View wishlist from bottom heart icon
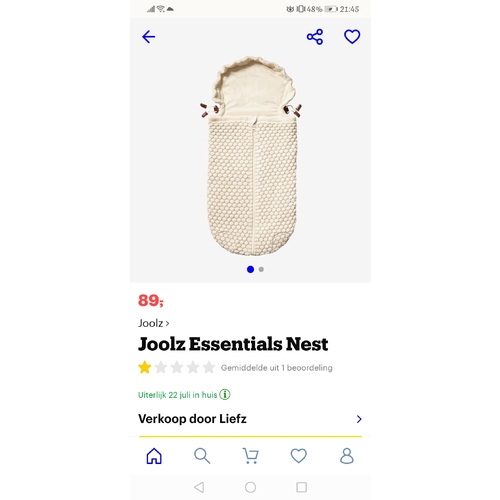 pyautogui.click(x=299, y=456)
